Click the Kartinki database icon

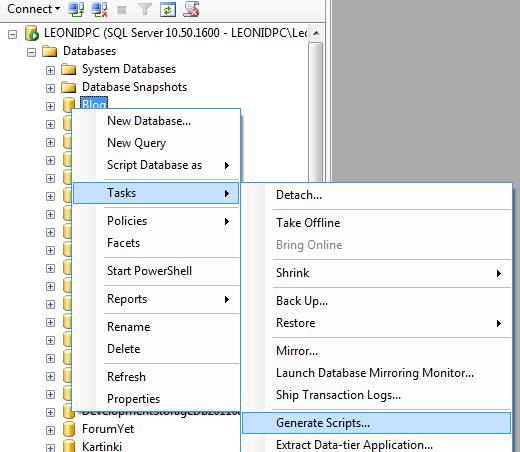69,446
